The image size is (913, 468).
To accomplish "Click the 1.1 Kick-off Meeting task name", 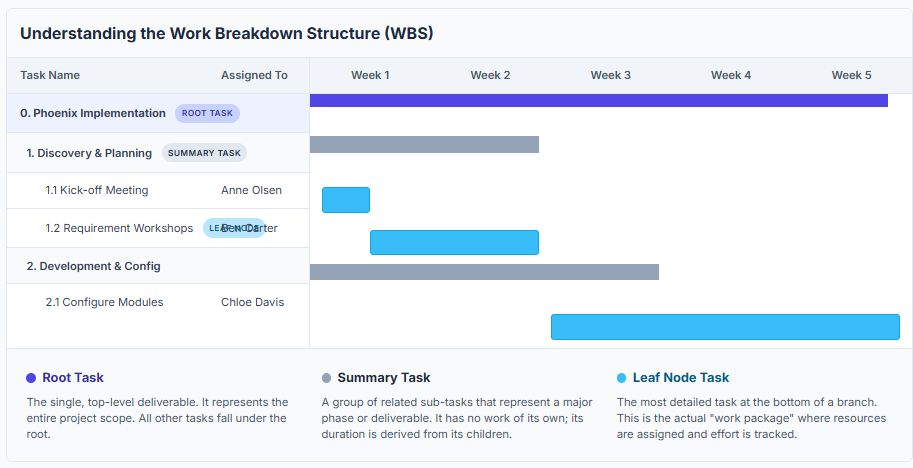I will [96, 190].
